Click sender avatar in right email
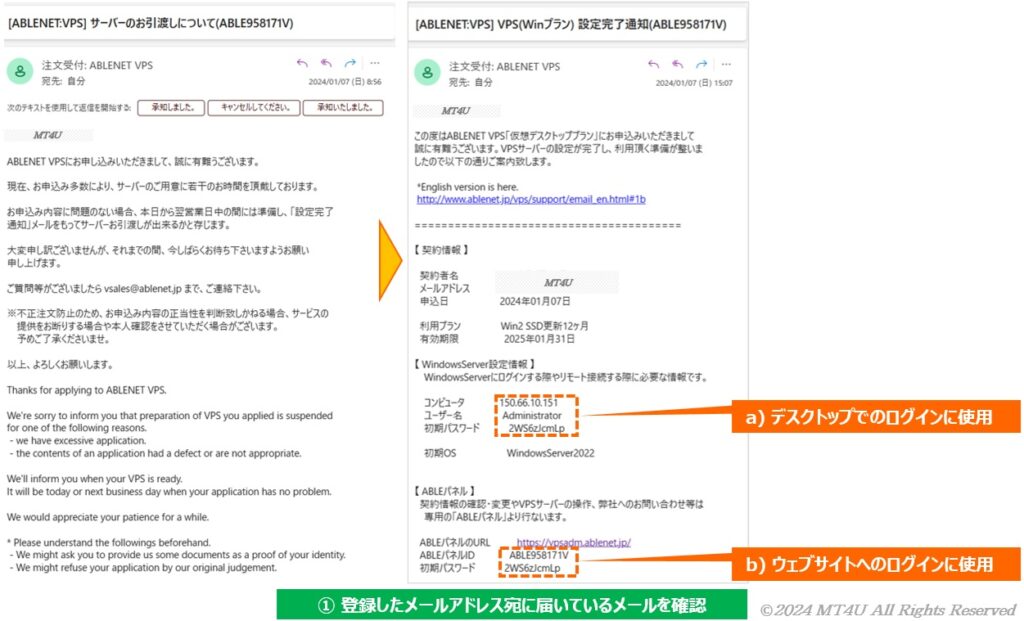 [428, 72]
